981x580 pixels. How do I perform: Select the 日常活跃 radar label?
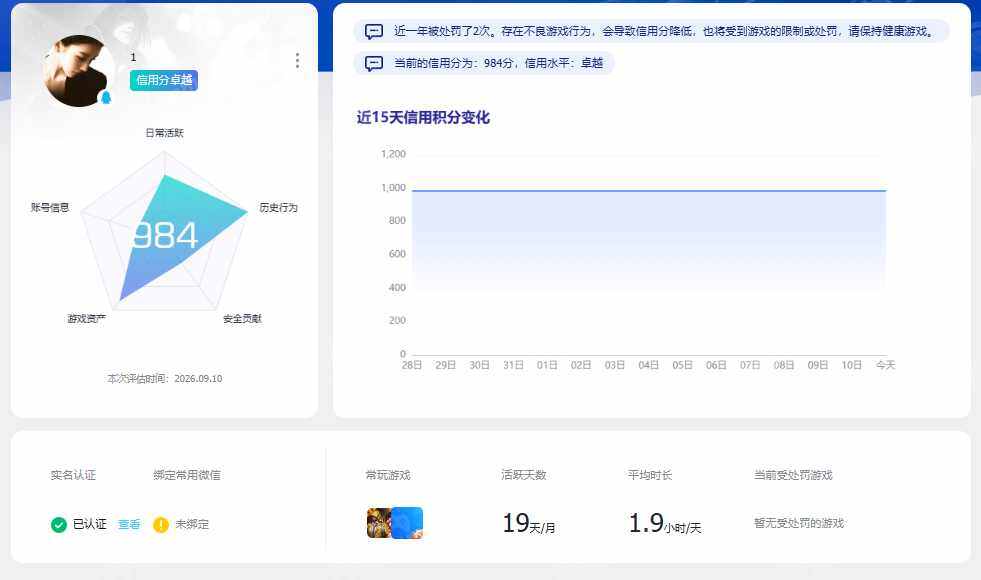point(165,133)
